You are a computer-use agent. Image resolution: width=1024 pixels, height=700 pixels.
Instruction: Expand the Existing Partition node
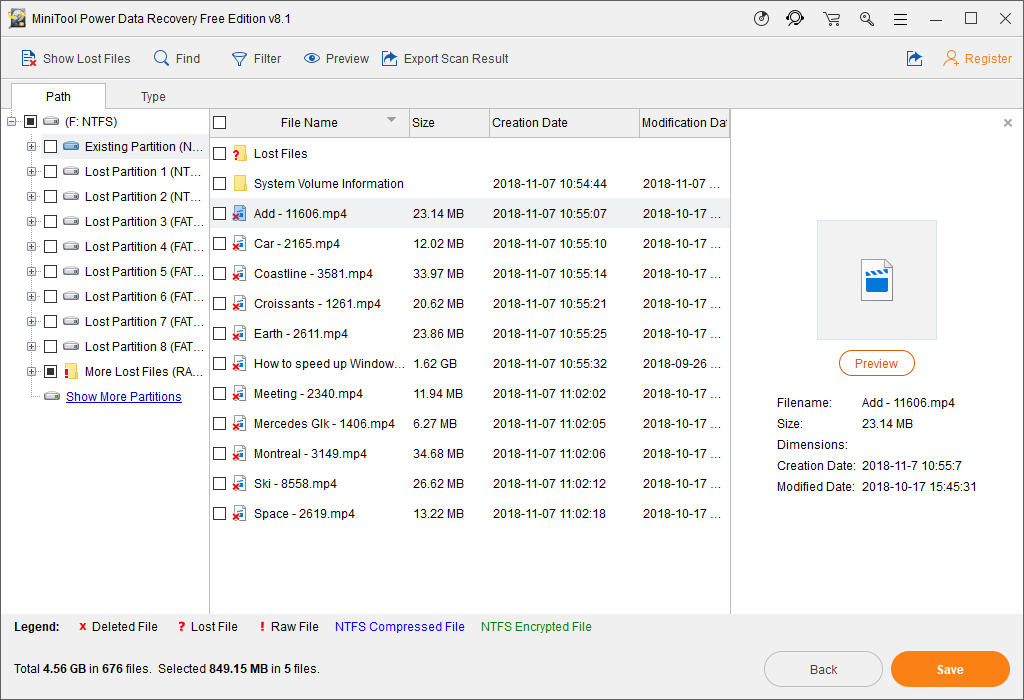click(31, 147)
